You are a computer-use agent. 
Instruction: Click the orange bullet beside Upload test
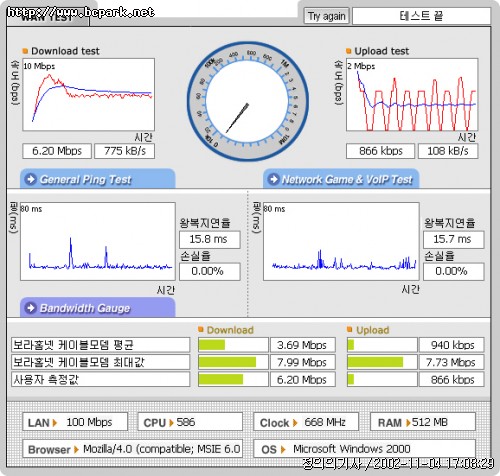pyautogui.click(x=349, y=51)
